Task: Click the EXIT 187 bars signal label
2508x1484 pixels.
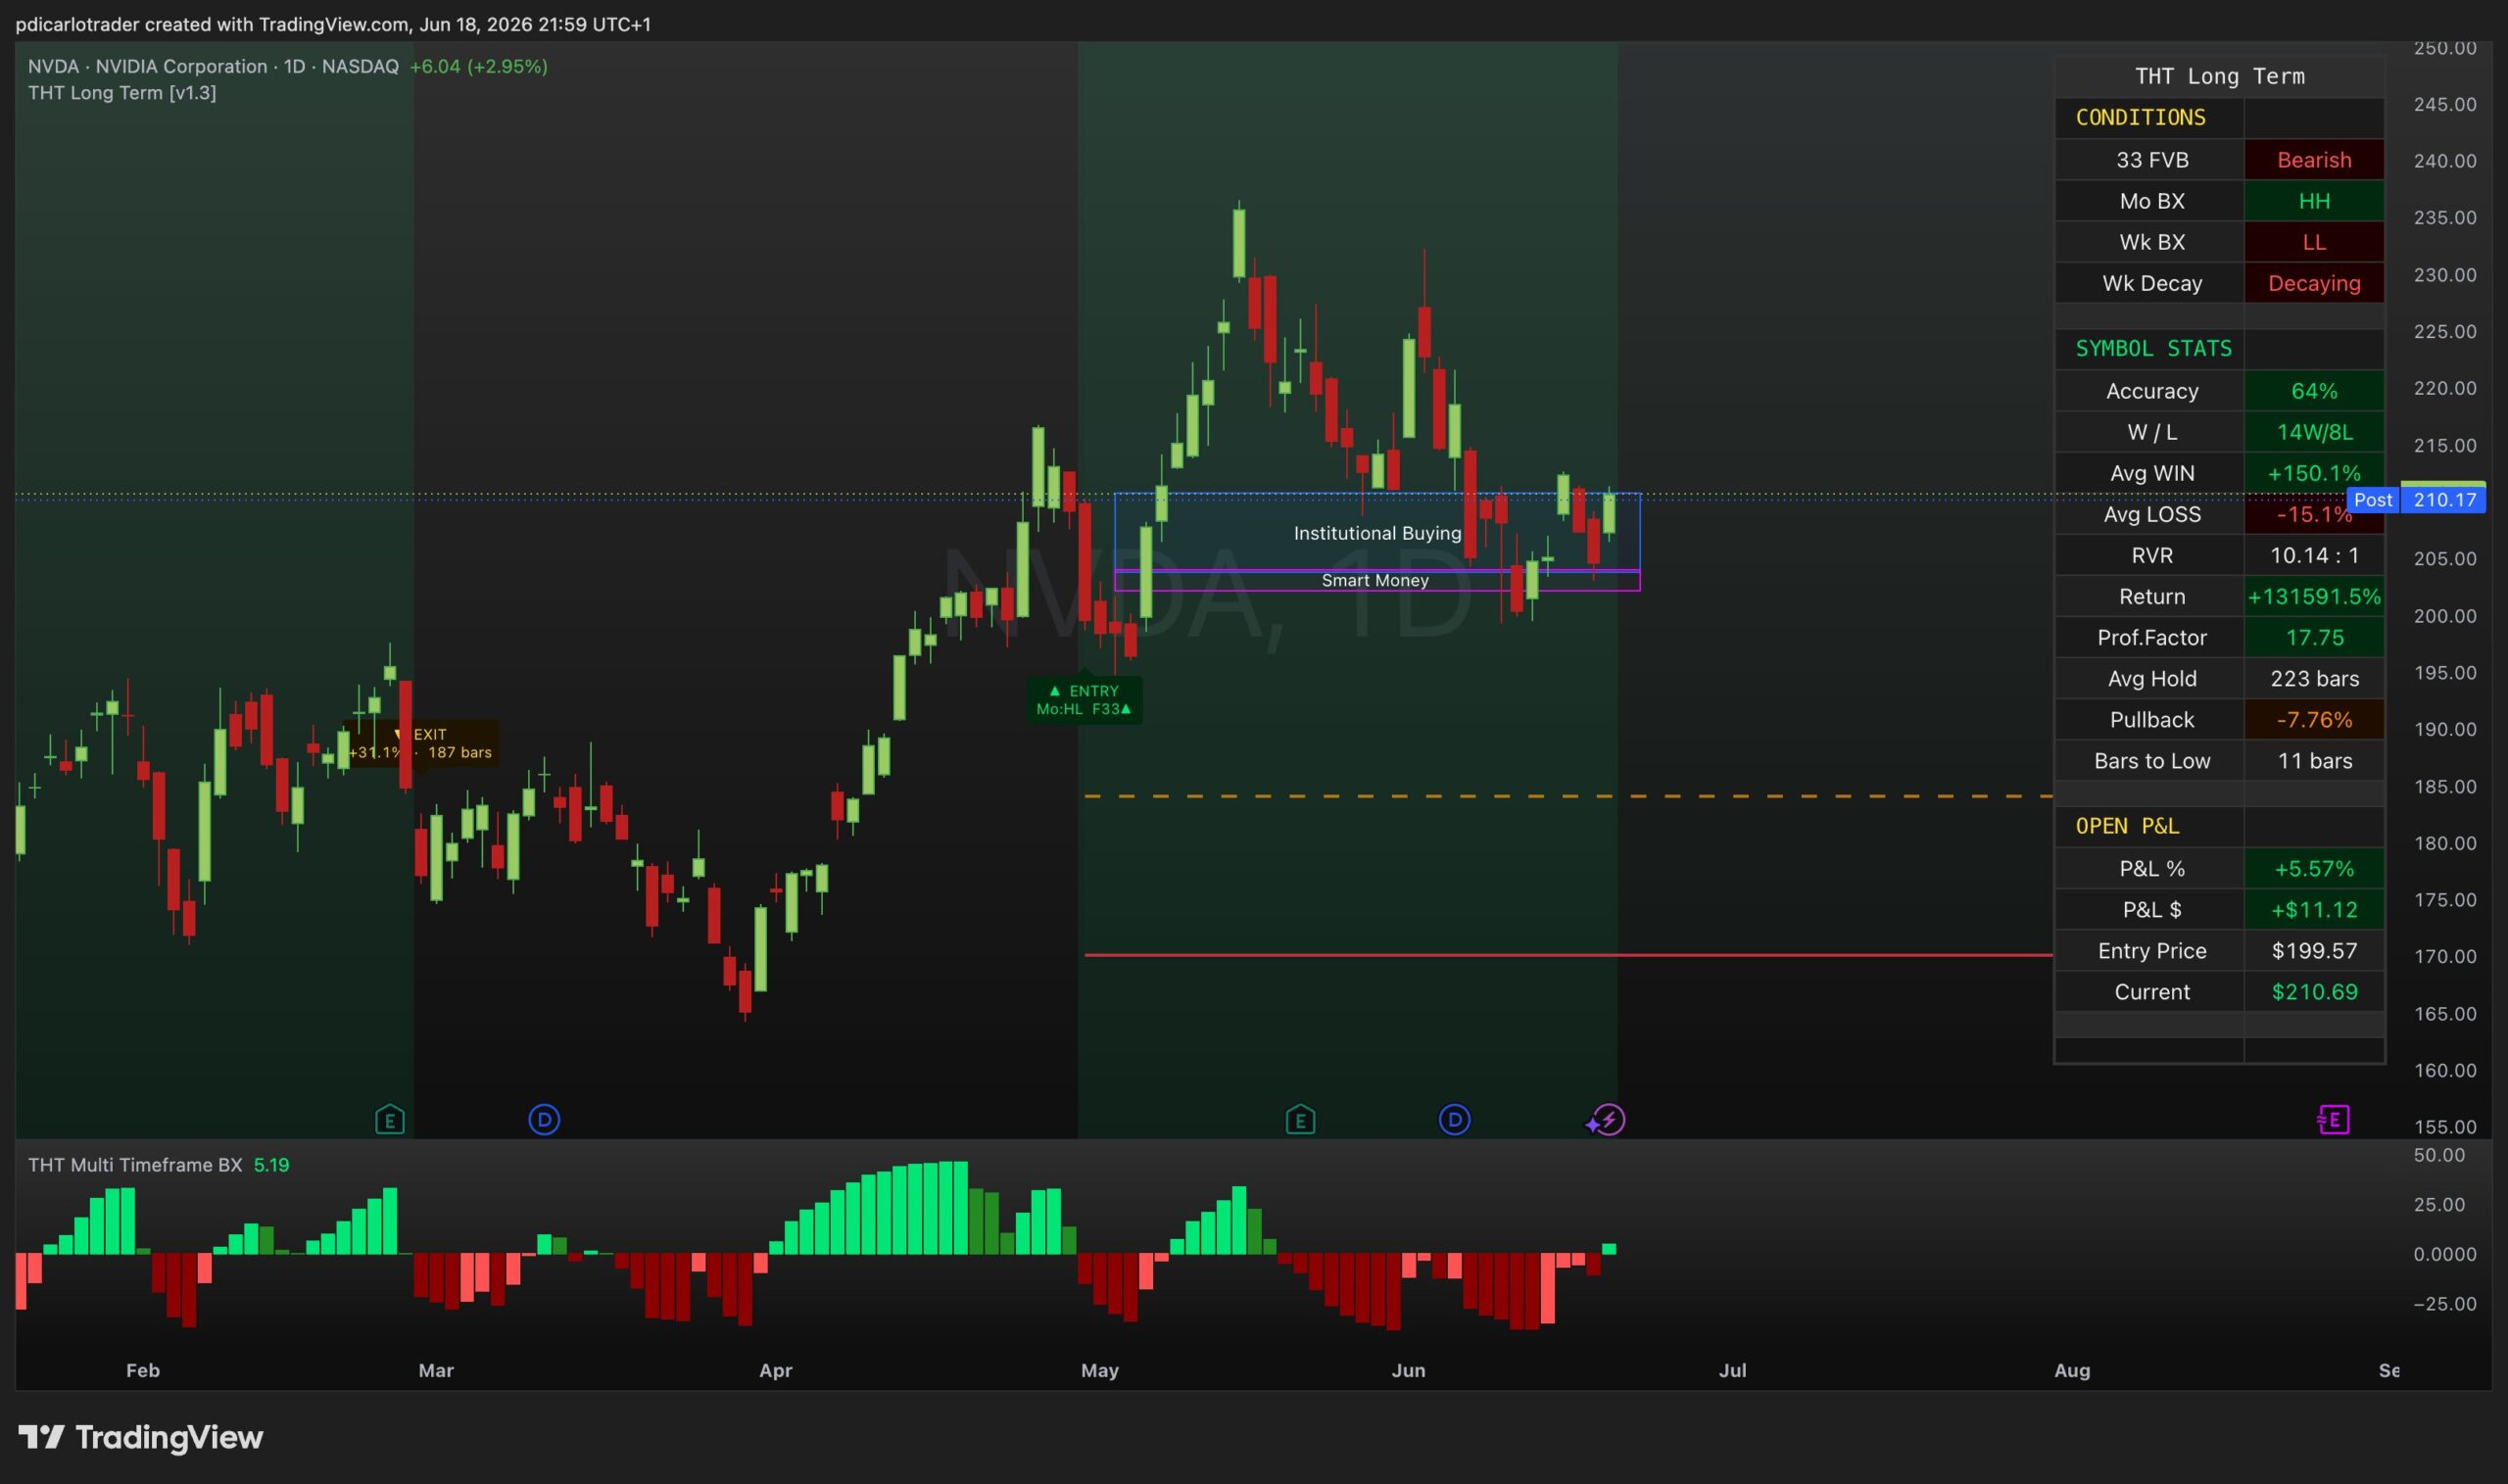Action: 420,743
